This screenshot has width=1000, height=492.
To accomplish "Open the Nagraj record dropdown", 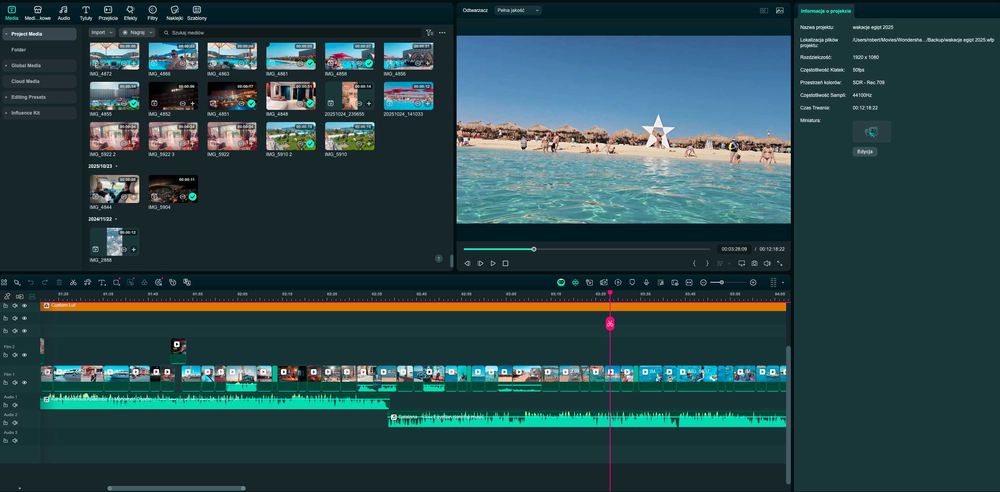I will coord(136,32).
